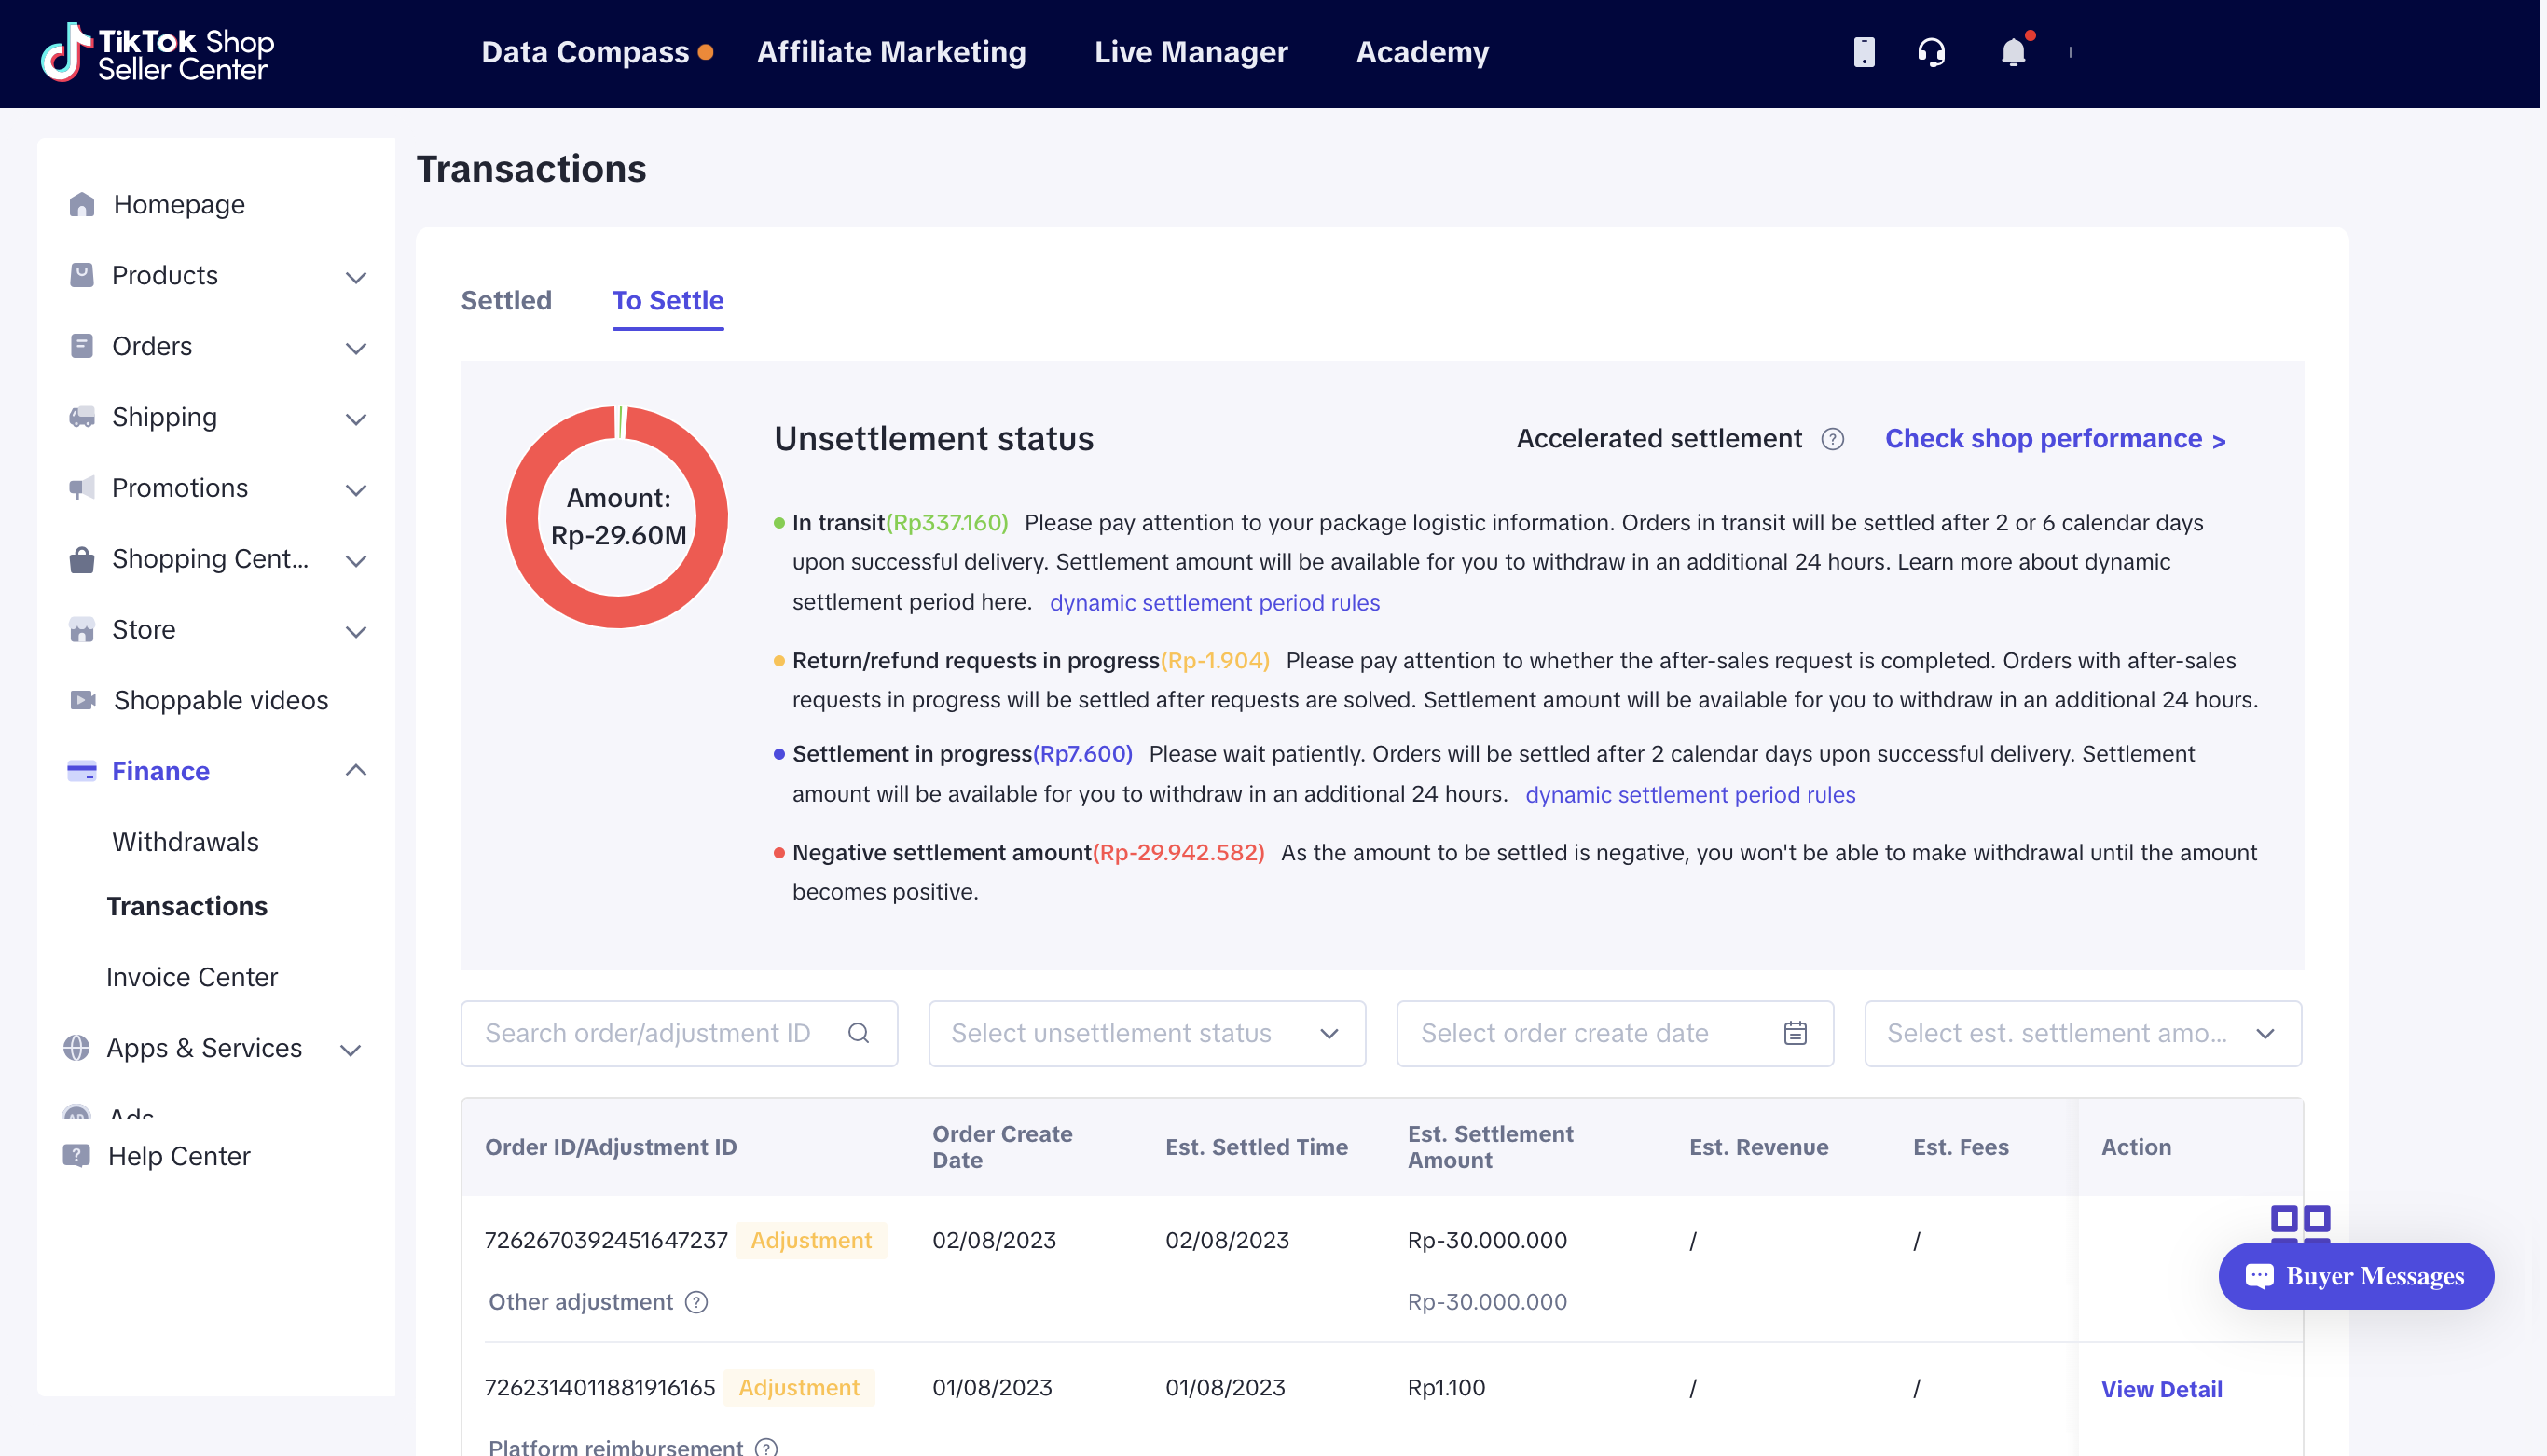Open the Buyer Messages button
This screenshot has width=2547, height=1456.
(x=2355, y=1275)
